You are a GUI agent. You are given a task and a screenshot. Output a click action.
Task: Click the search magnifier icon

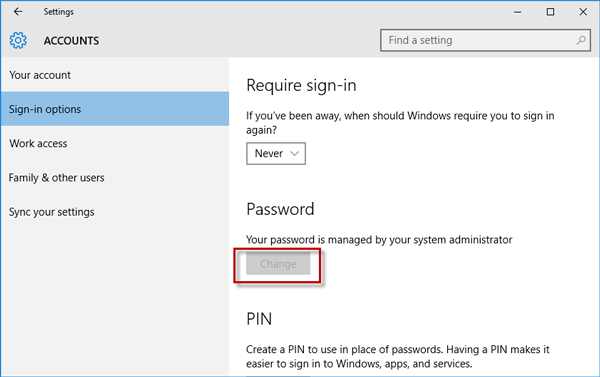pos(581,40)
